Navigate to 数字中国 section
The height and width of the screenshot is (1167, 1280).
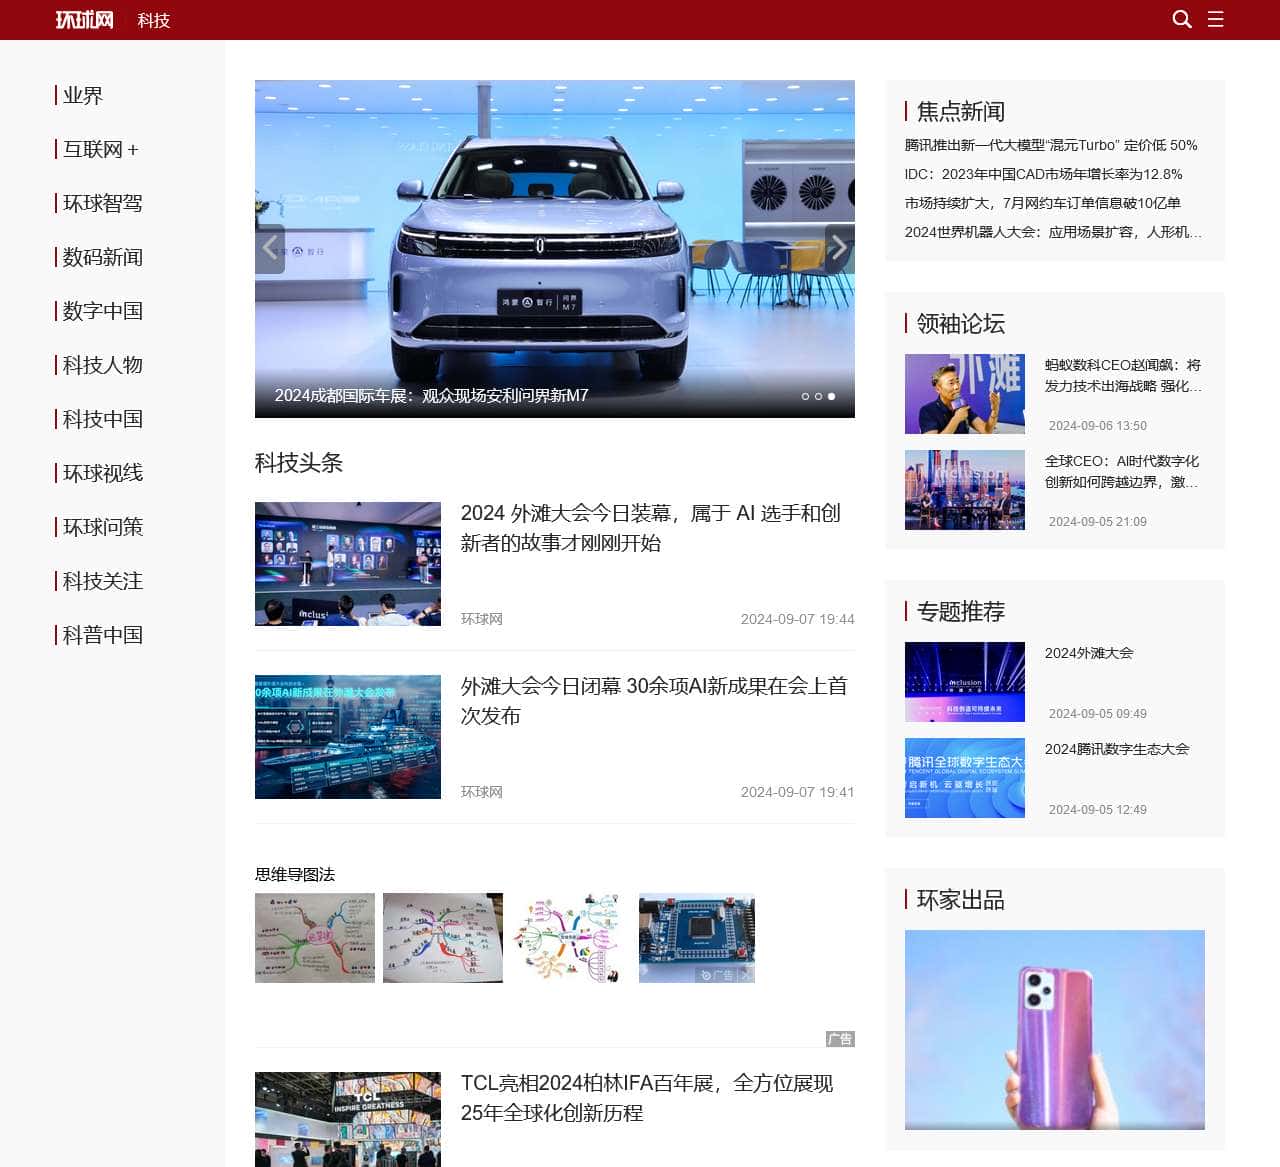(102, 312)
